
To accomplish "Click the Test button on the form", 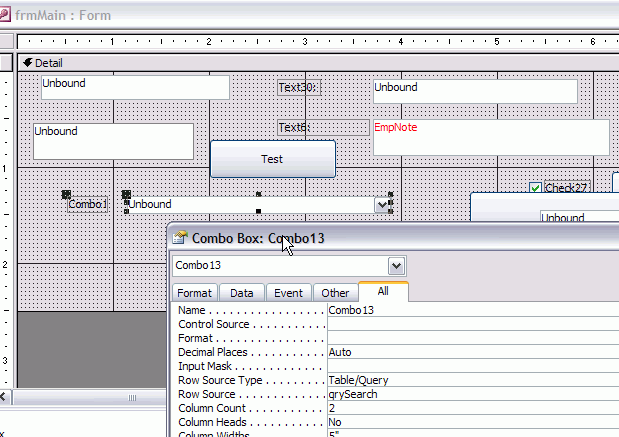I will (x=272, y=159).
